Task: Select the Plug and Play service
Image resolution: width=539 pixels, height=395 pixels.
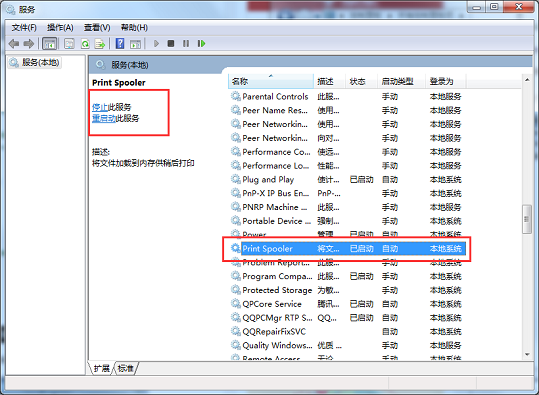Action: click(347, 179)
